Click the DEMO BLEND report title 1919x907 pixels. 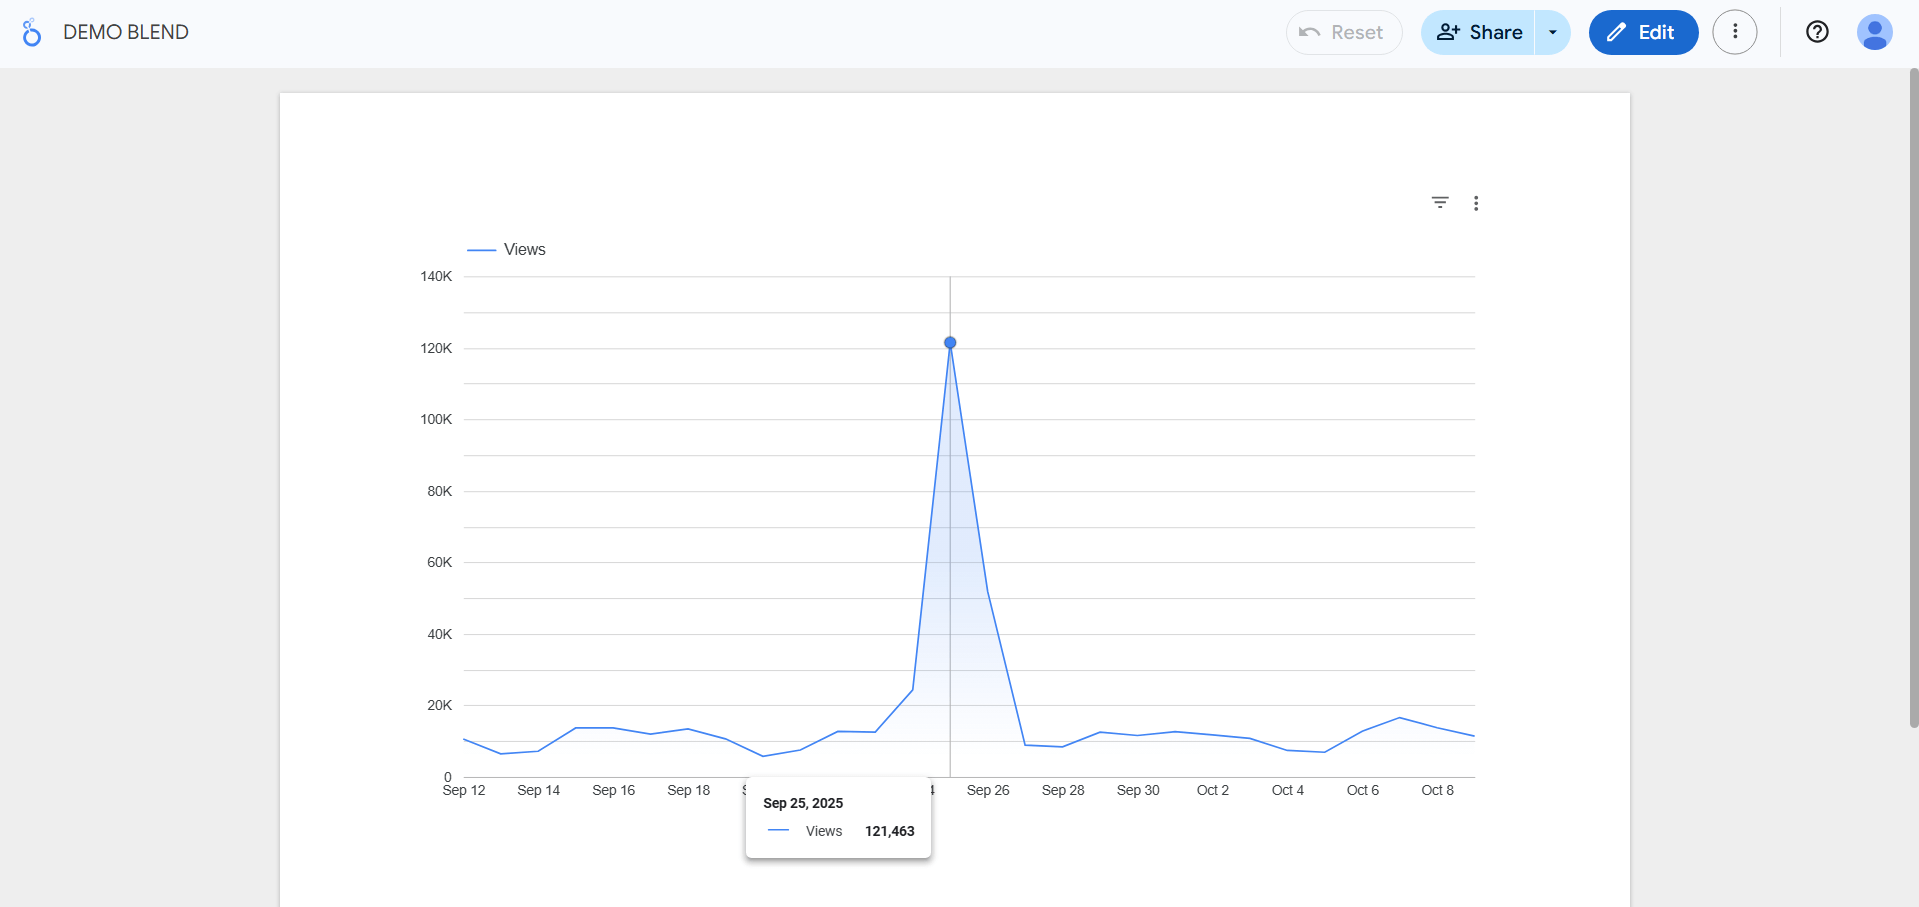coord(126,32)
